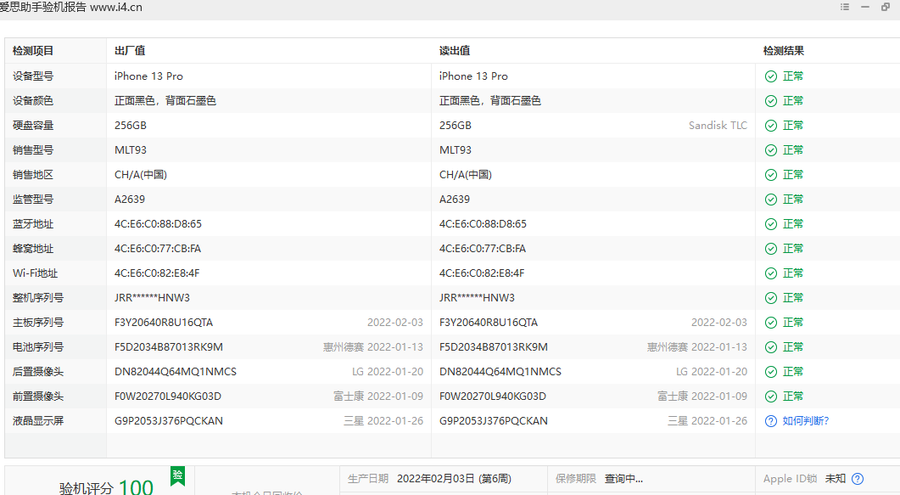The width and height of the screenshot is (900, 495).
Task: Open the 如何判断? link
Action: (x=806, y=421)
